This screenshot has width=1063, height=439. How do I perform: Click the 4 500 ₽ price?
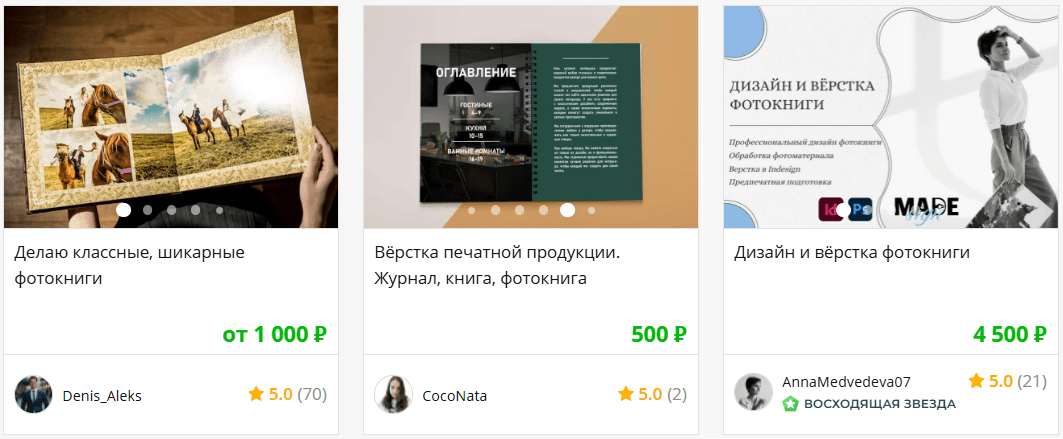pyautogui.click(x=1010, y=334)
